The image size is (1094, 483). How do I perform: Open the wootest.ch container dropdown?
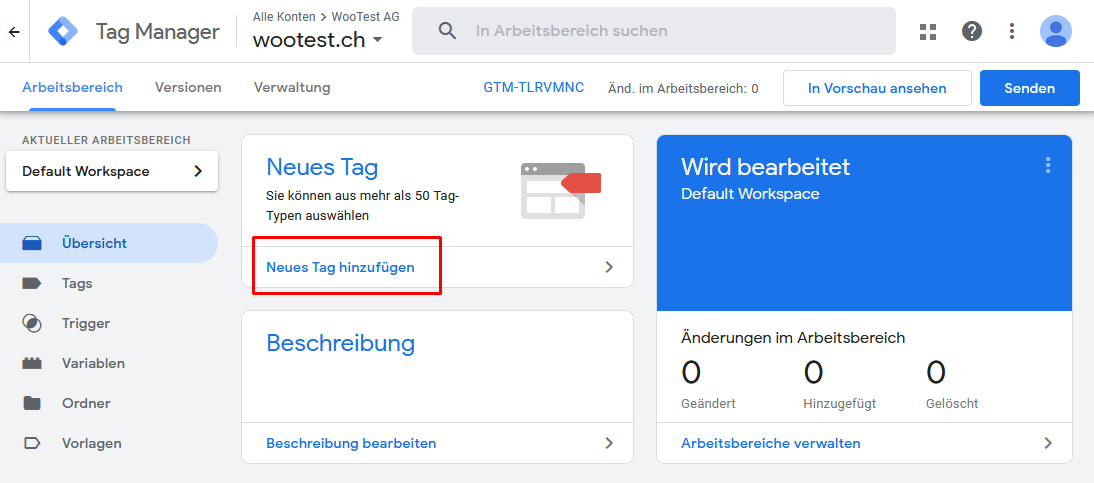tap(317, 40)
